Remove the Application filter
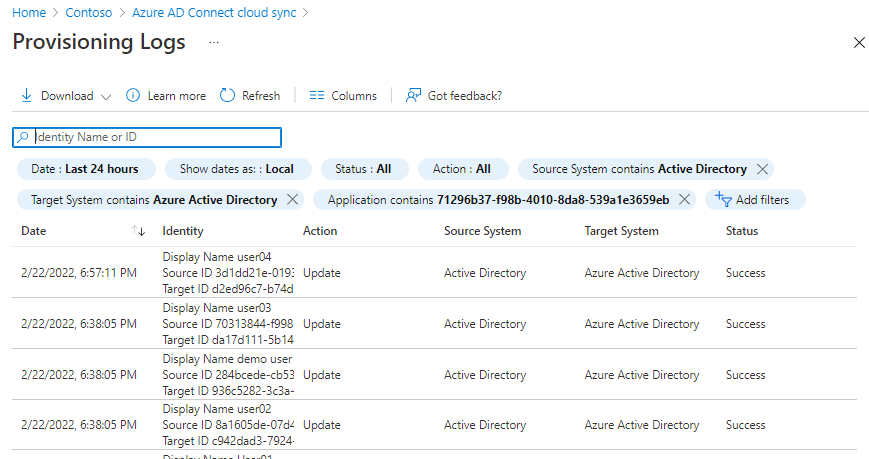 coord(684,200)
